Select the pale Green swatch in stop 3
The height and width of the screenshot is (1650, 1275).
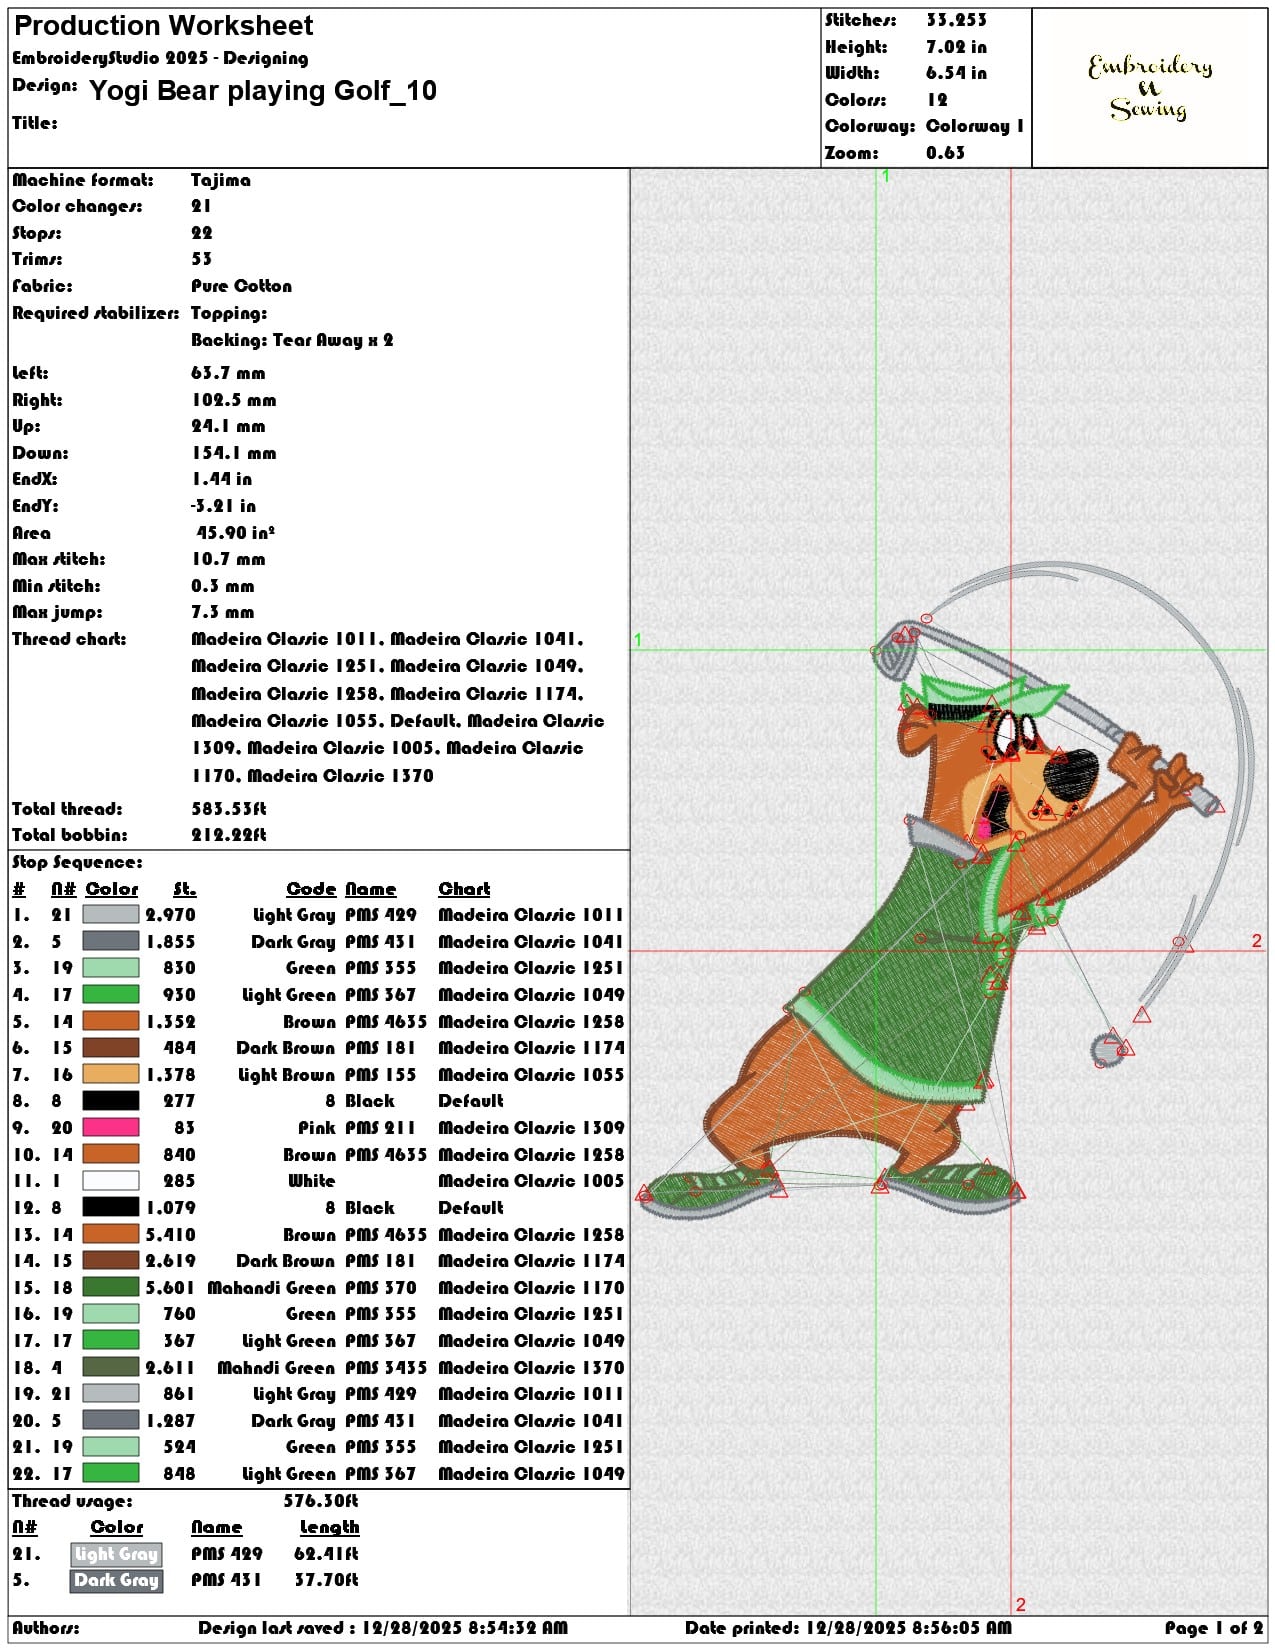[x=110, y=968]
